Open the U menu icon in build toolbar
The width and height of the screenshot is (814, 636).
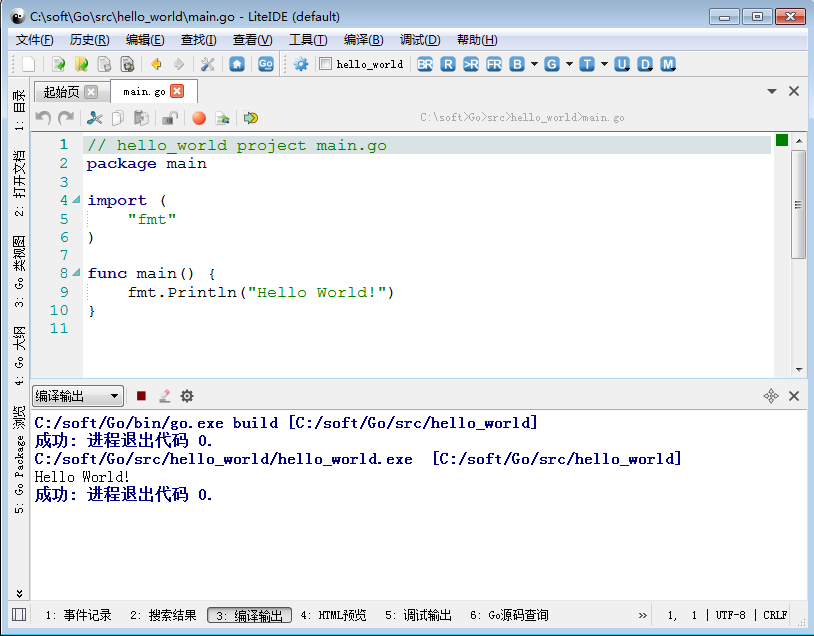[622, 64]
